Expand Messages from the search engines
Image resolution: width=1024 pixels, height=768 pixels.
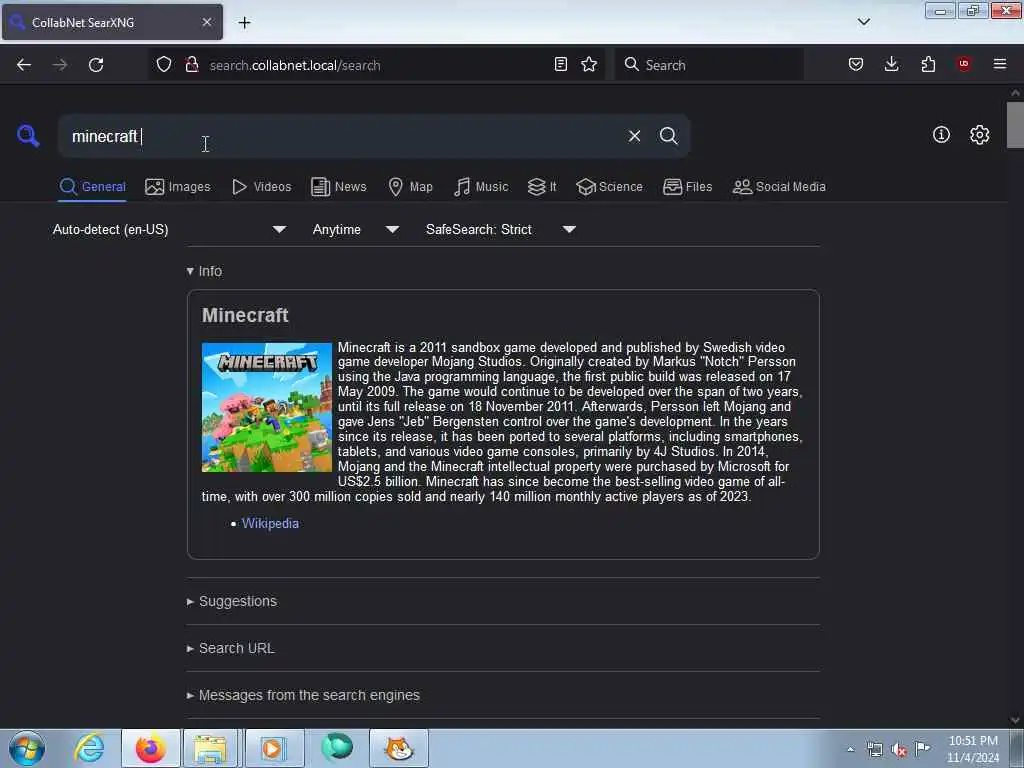point(303,696)
